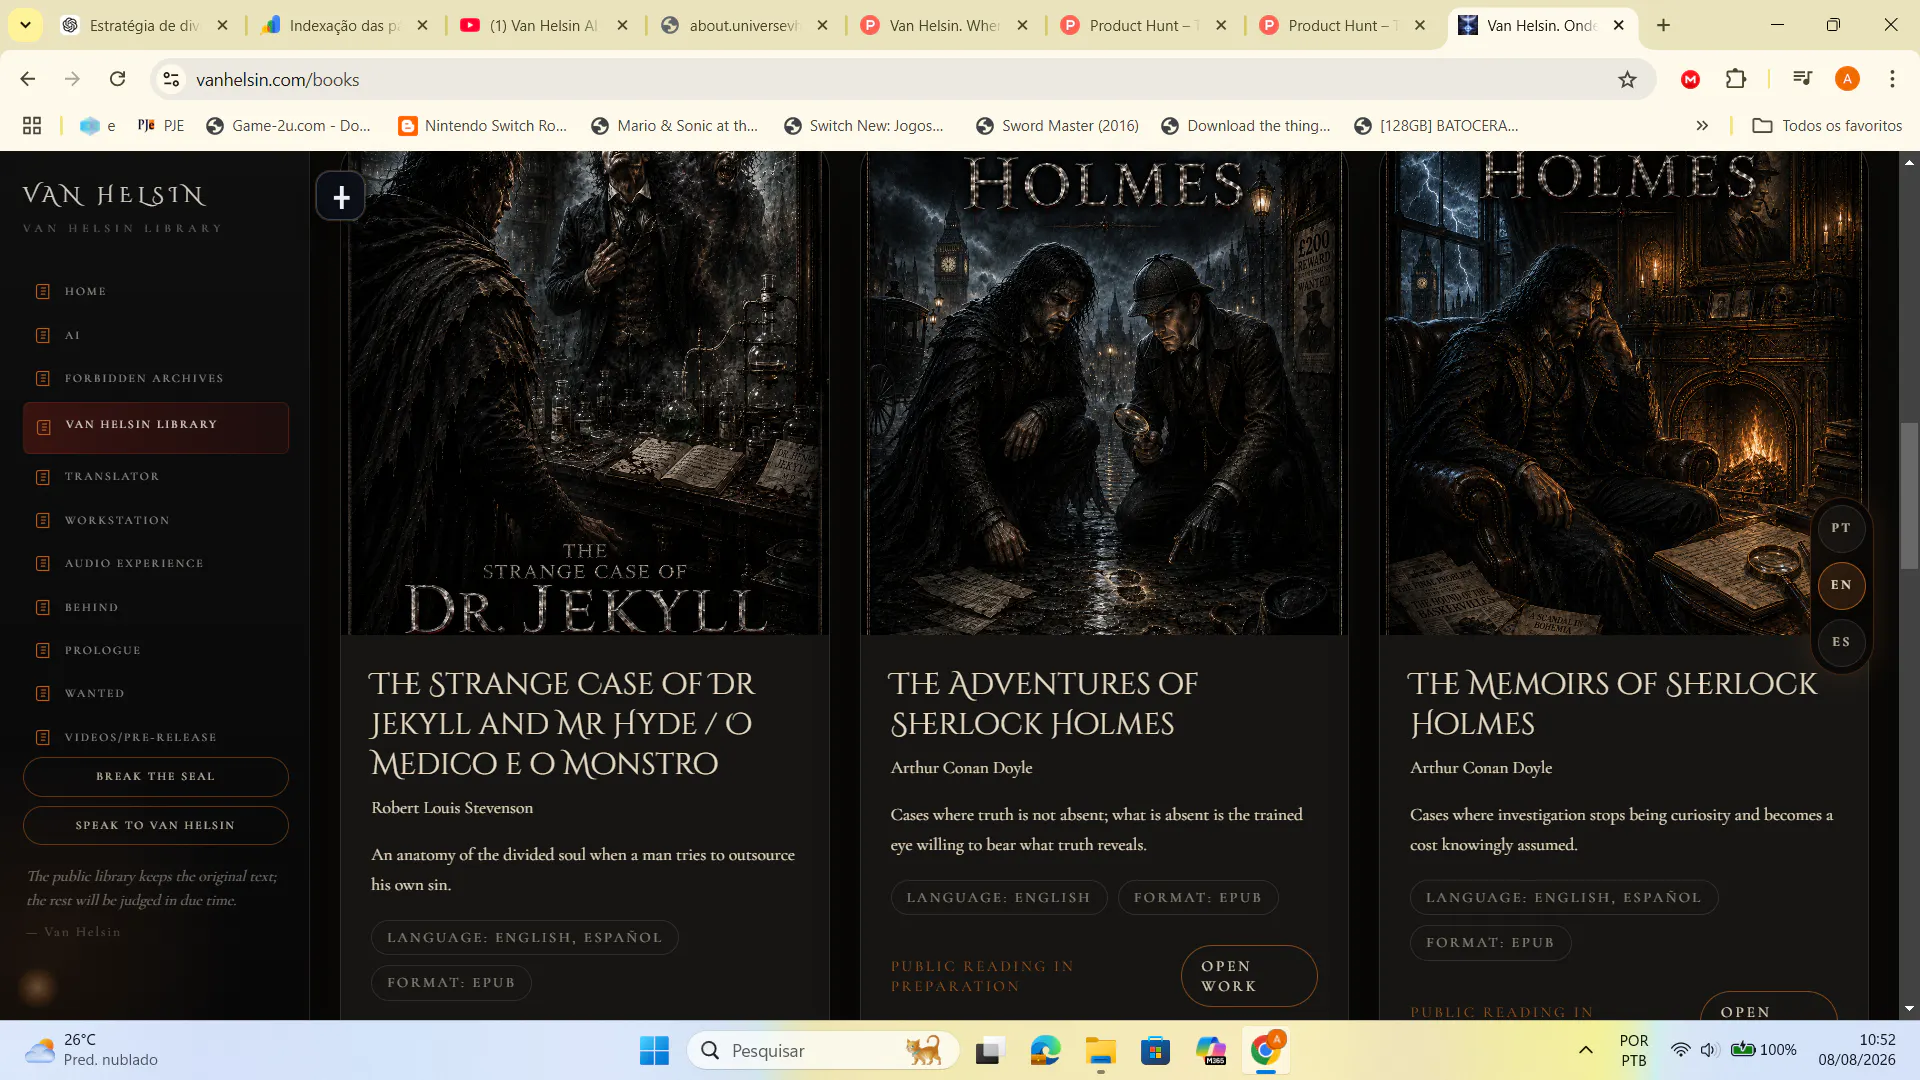Open the Translator sidebar item
The image size is (1920, 1080).
112,476
